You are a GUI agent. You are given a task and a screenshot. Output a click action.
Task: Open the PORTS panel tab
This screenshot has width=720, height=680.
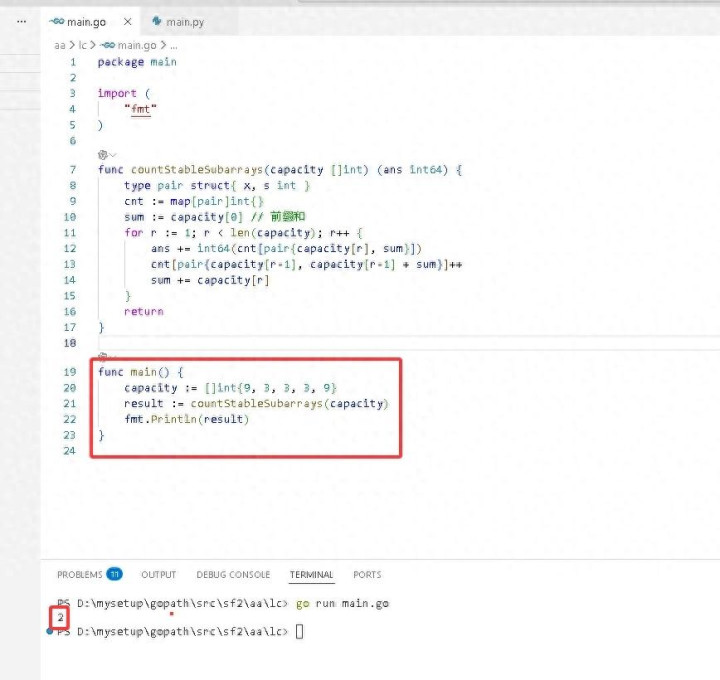point(367,574)
